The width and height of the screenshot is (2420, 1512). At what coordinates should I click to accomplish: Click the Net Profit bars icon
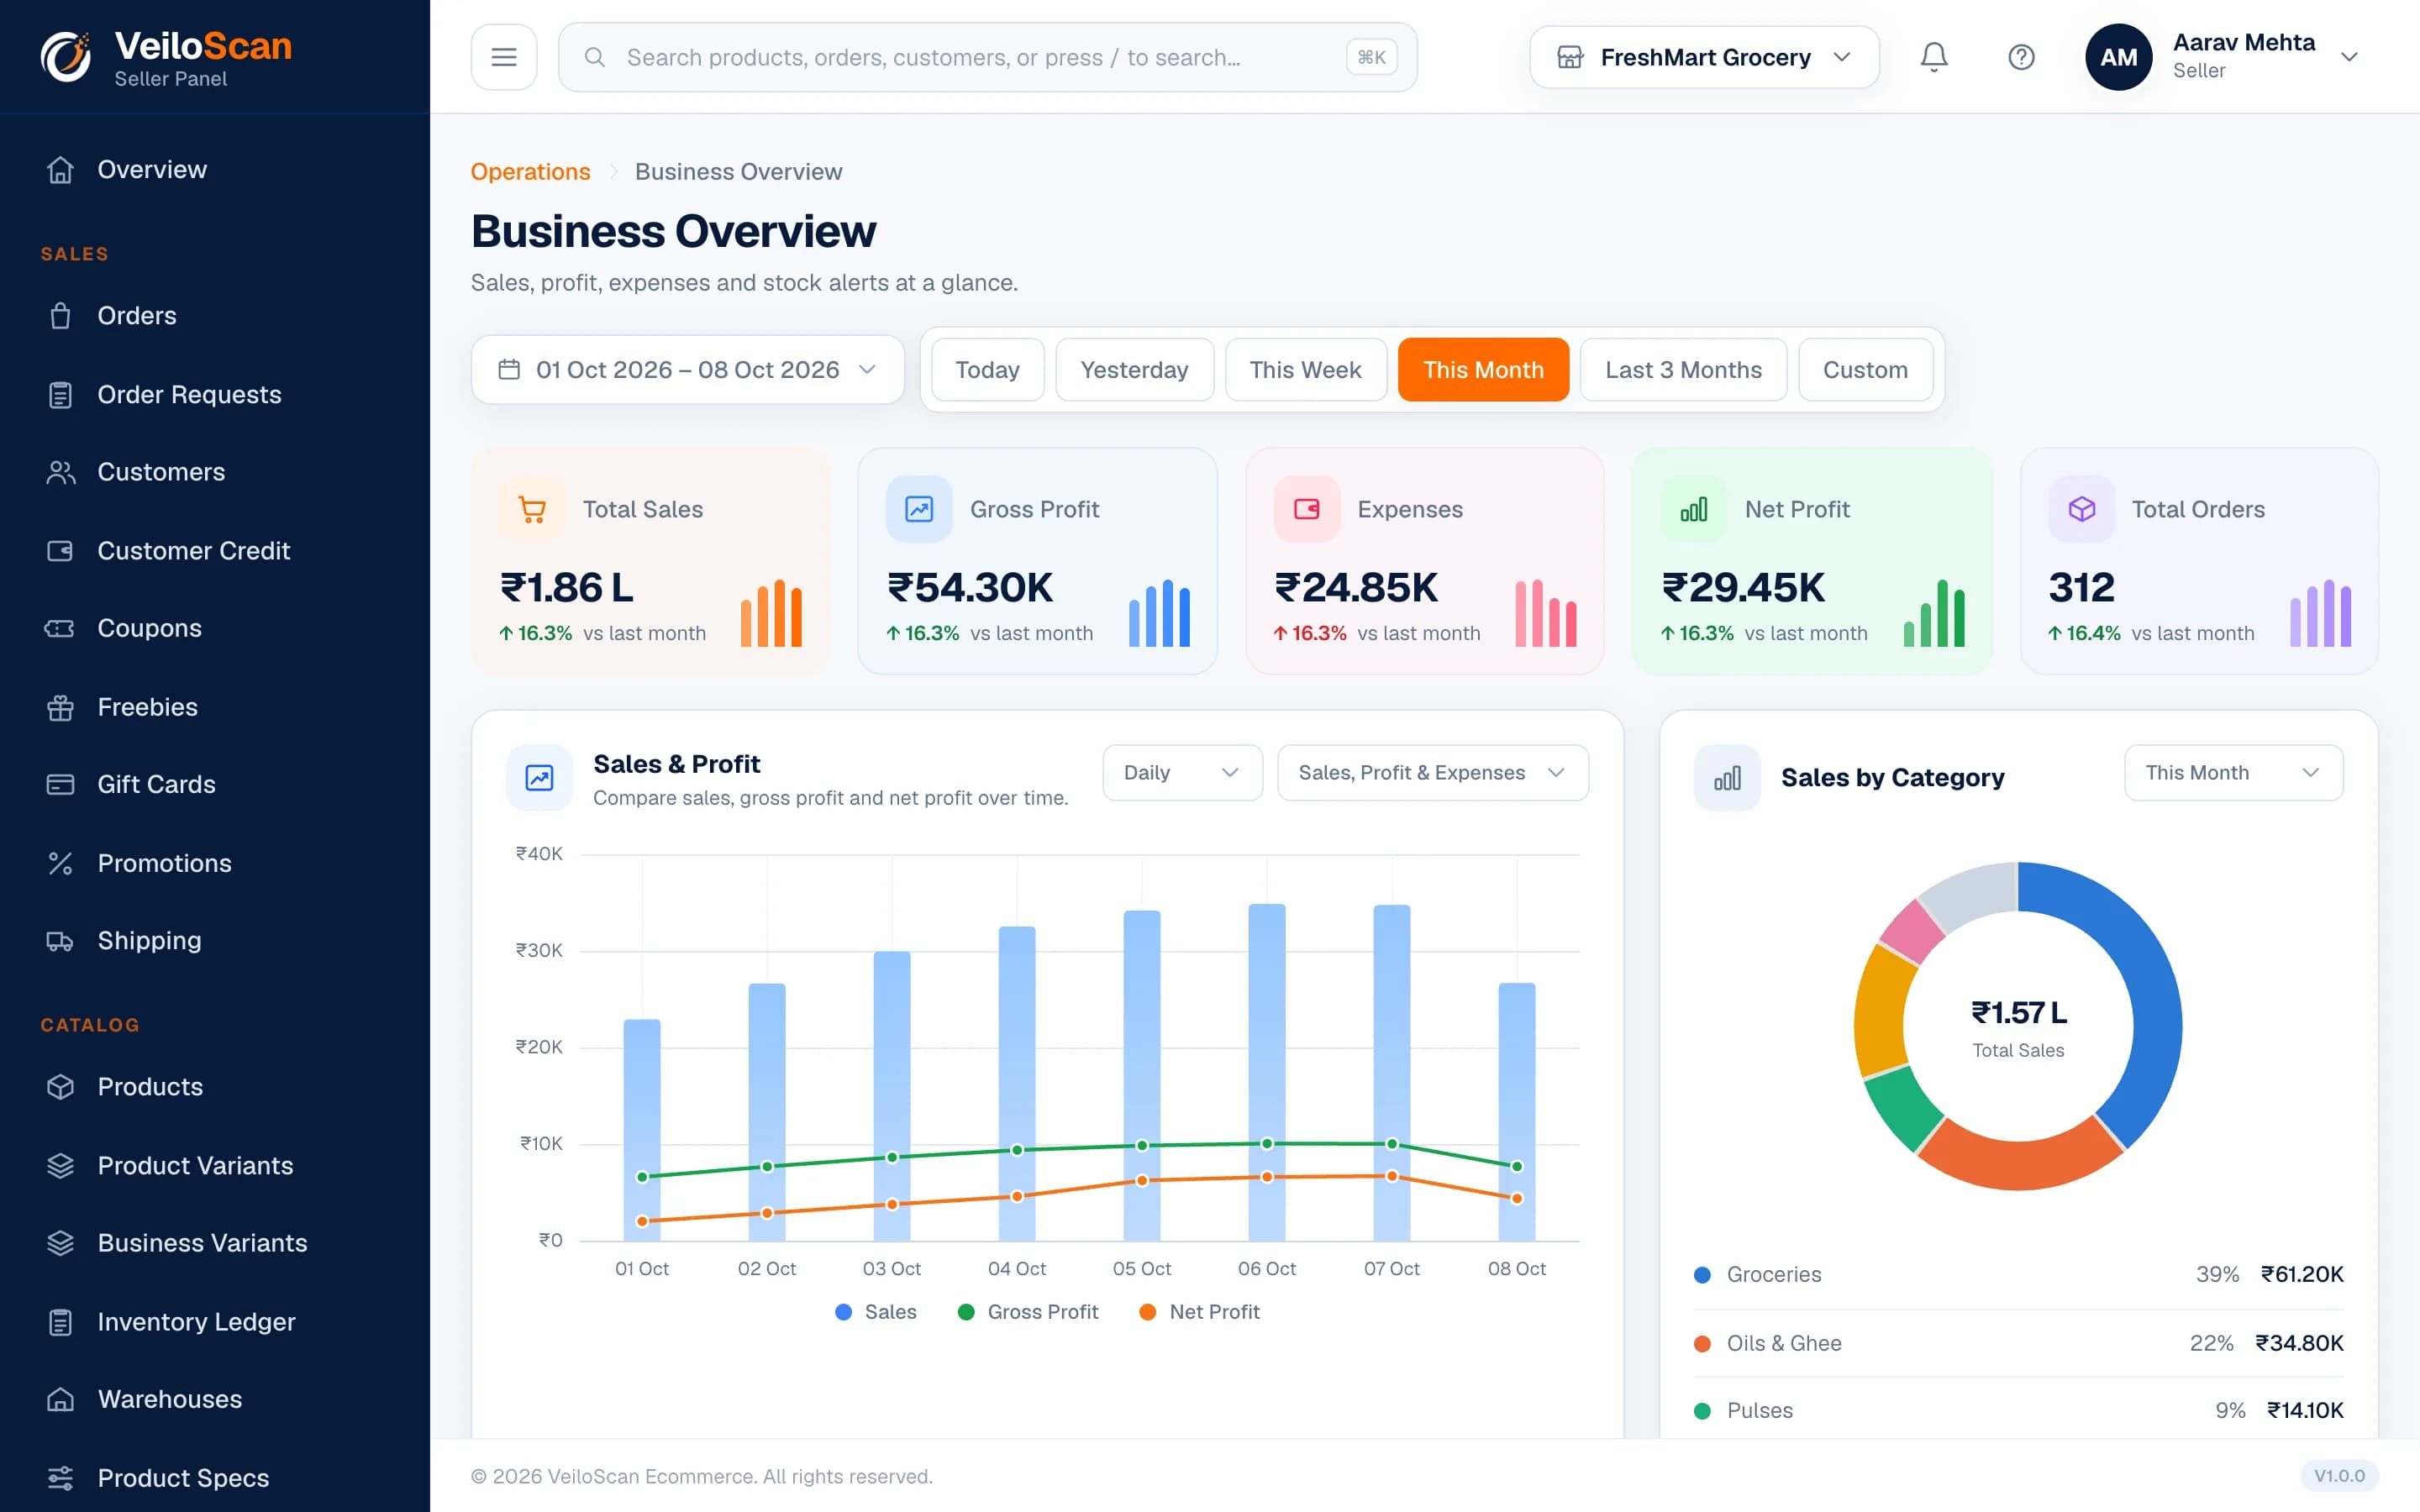coord(1693,509)
